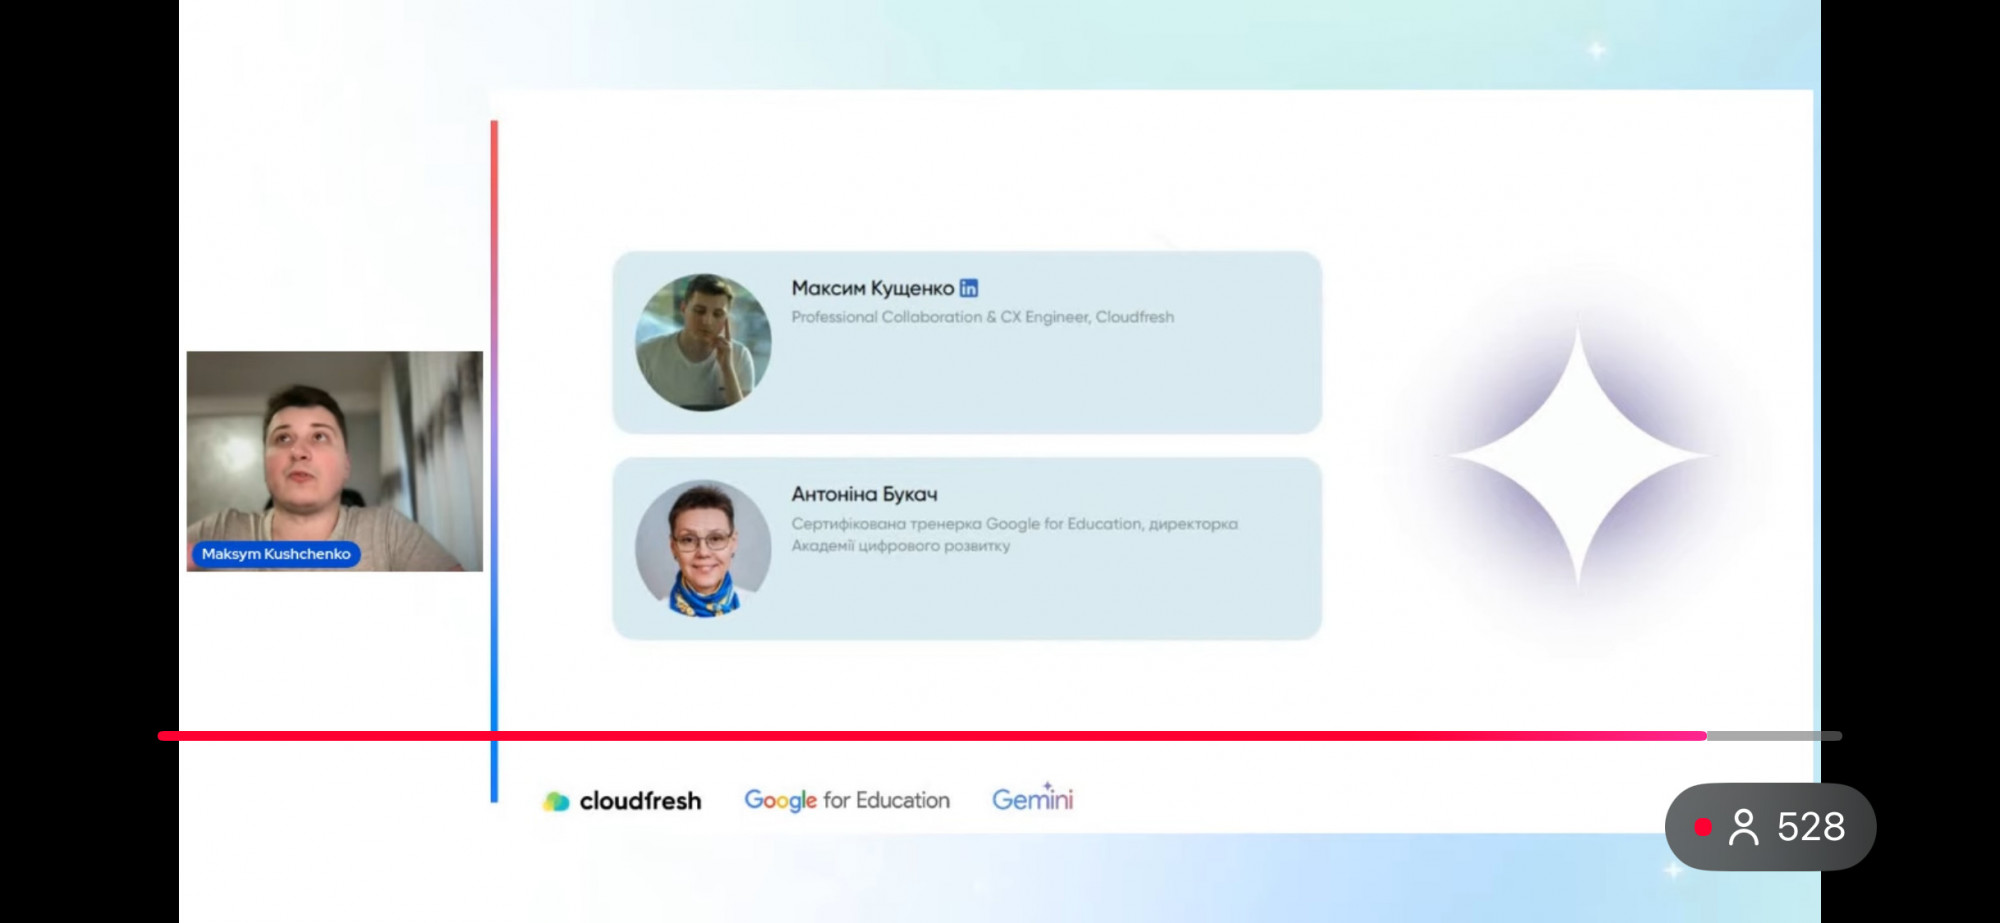The image size is (2000, 923).
Task: Select the Сертифікована тренерка Google description text
Action: (x=1014, y=534)
